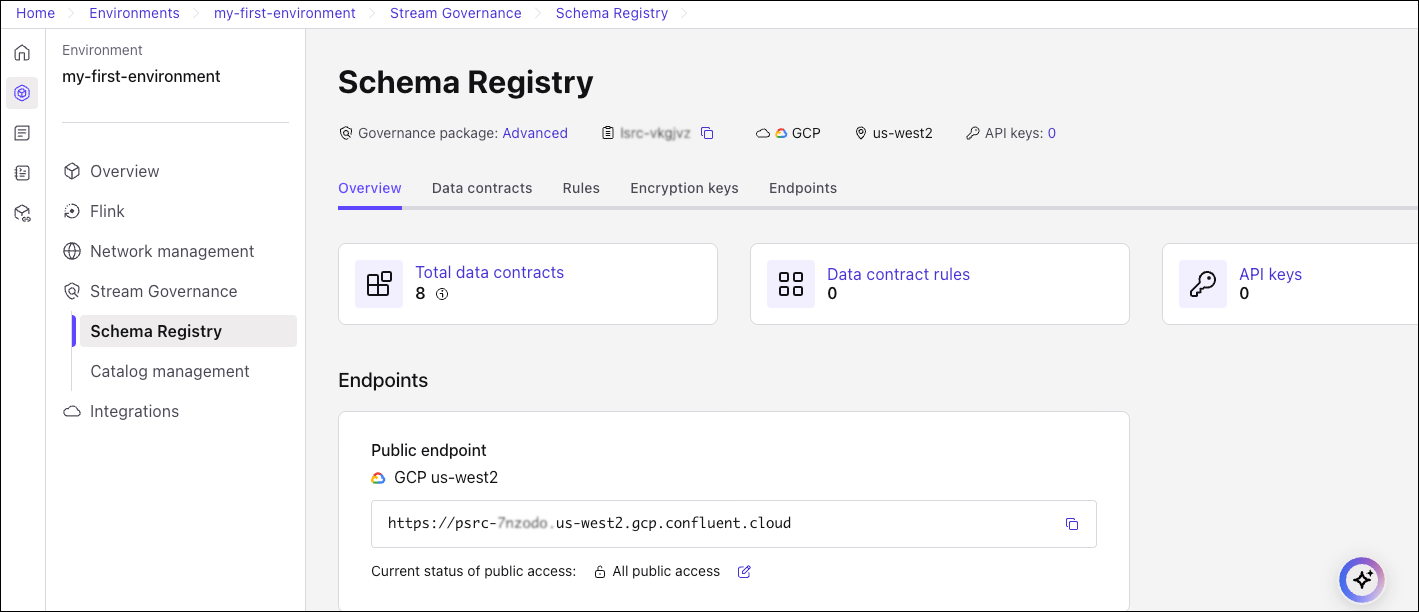Image resolution: width=1419 pixels, height=612 pixels.
Task: Open the Data contract rules link
Action: tap(898, 274)
